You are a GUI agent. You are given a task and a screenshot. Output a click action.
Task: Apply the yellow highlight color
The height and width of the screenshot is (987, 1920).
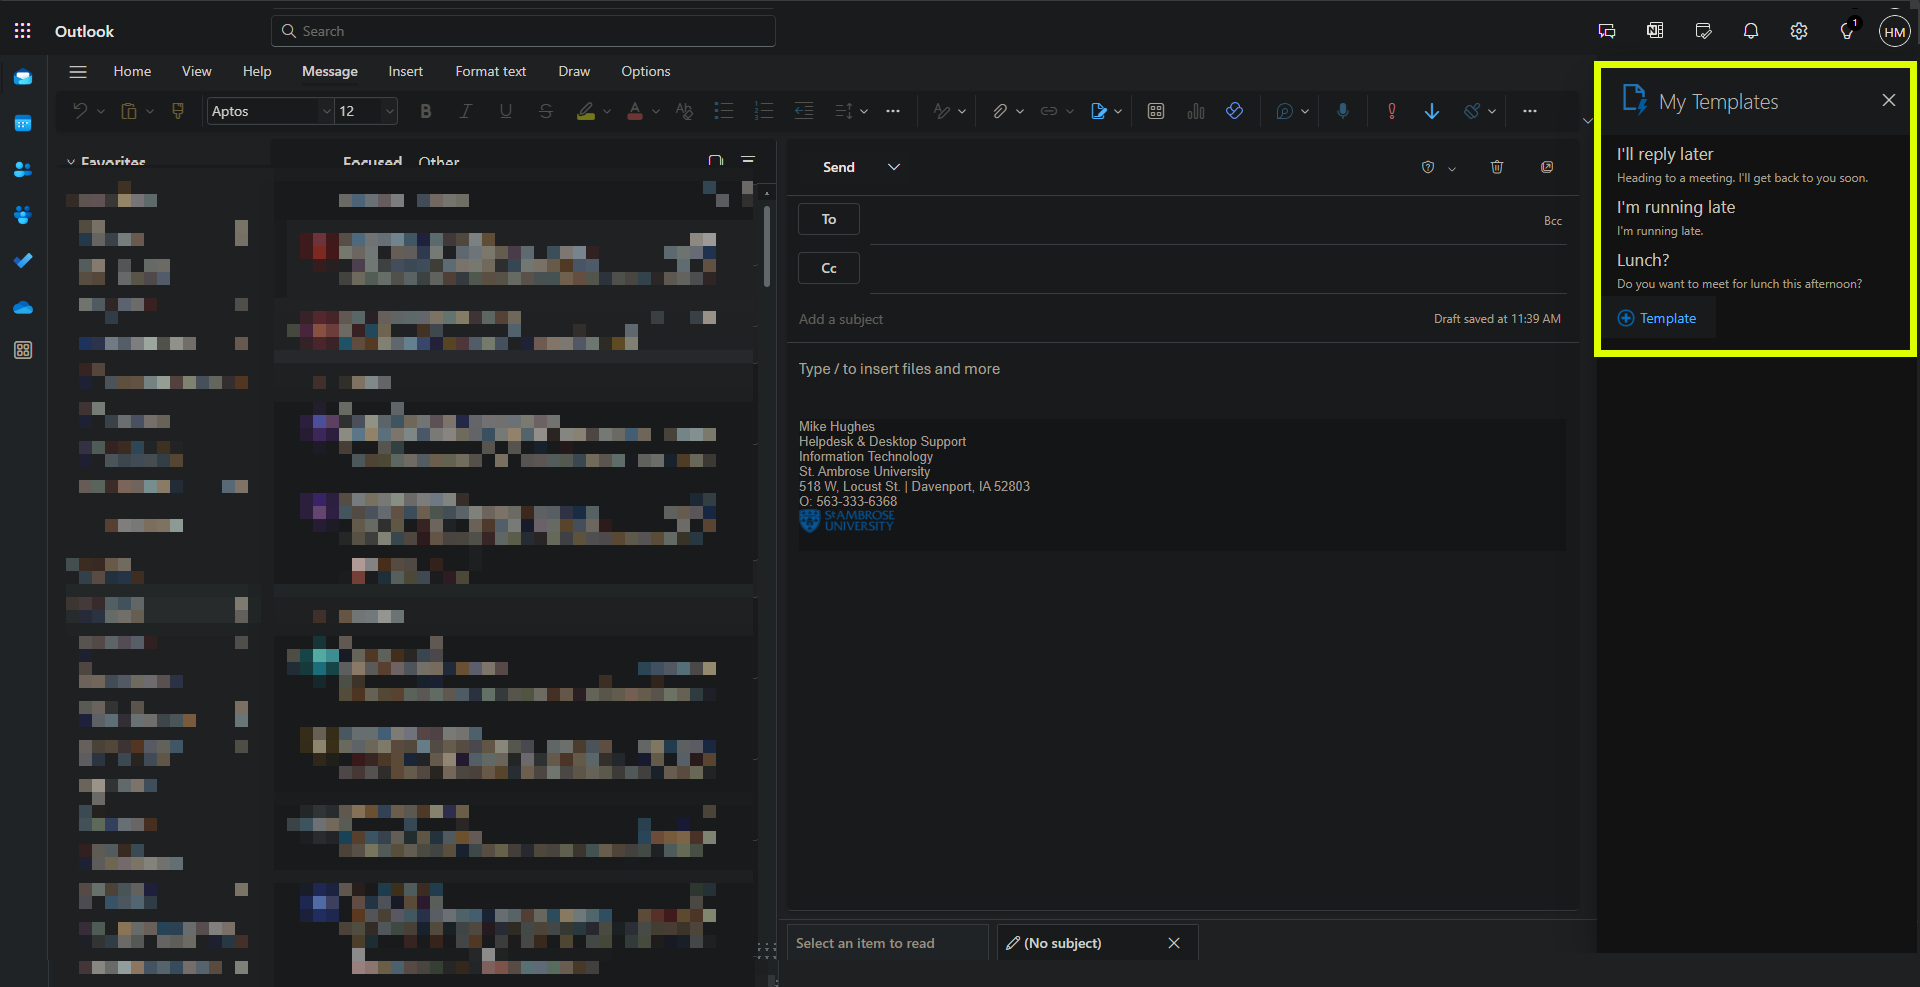click(x=586, y=111)
